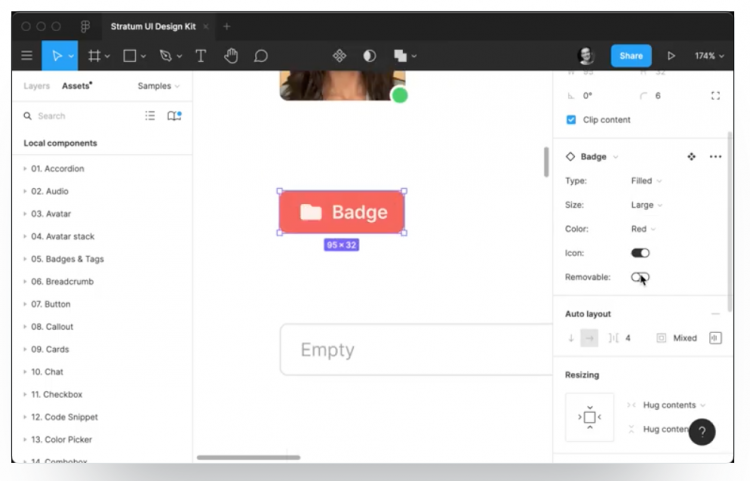This screenshot has height=481, width=750.
Task: Click the Search magnifier icon
Action: tap(28, 116)
